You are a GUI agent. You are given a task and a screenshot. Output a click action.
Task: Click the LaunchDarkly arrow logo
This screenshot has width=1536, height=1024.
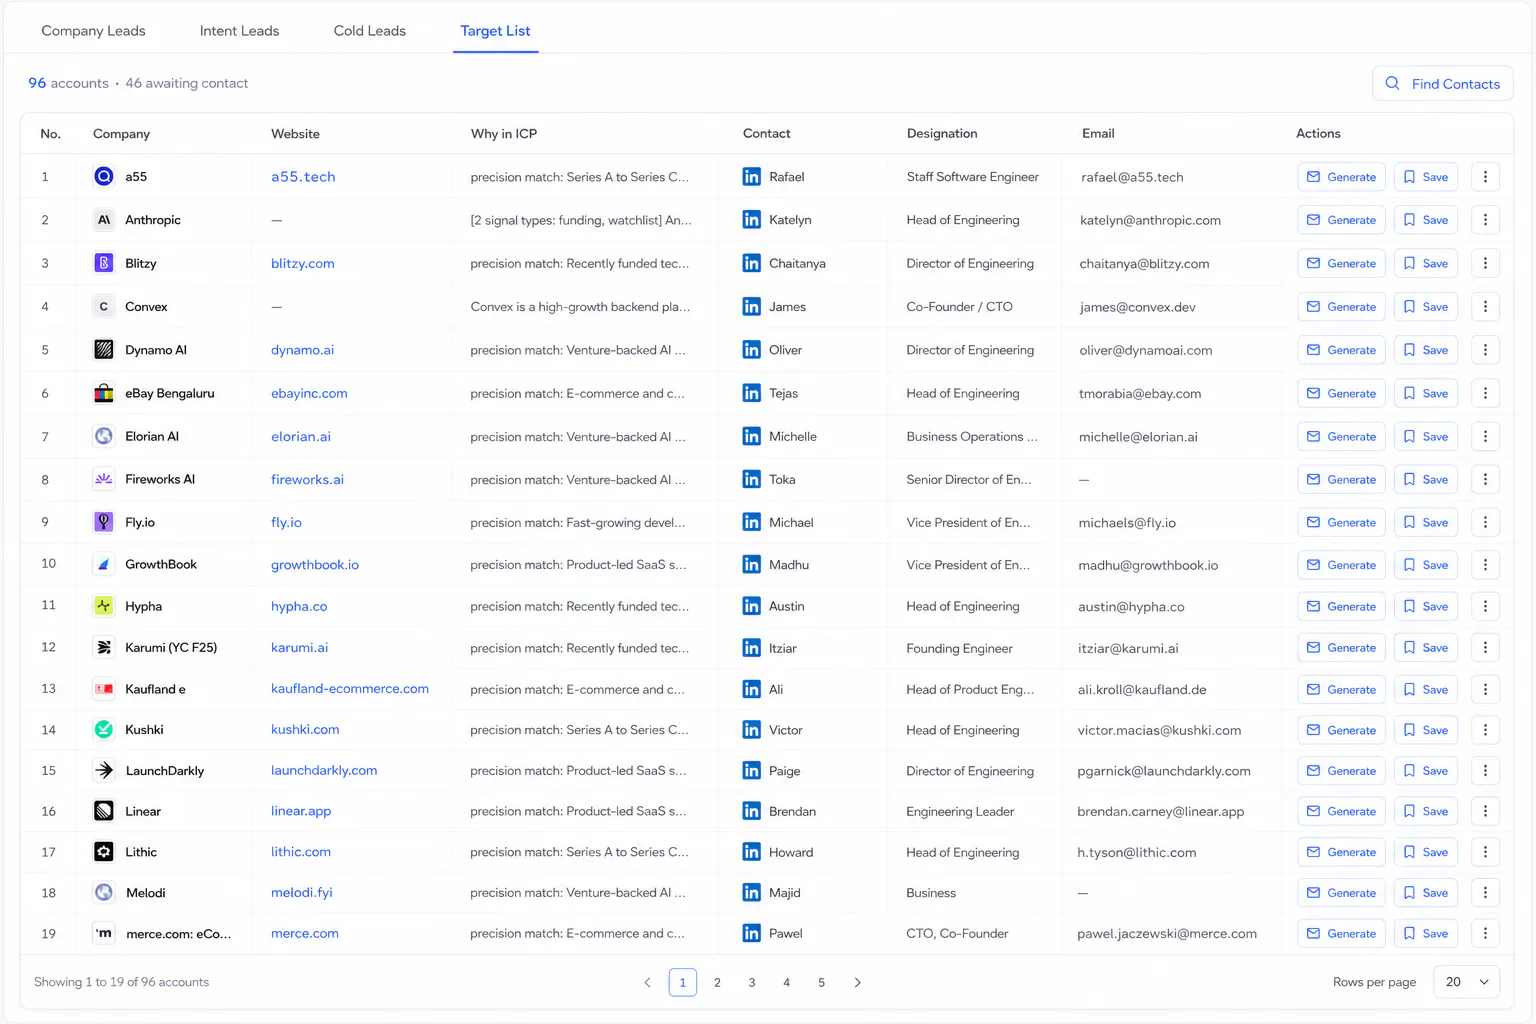tap(103, 770)
